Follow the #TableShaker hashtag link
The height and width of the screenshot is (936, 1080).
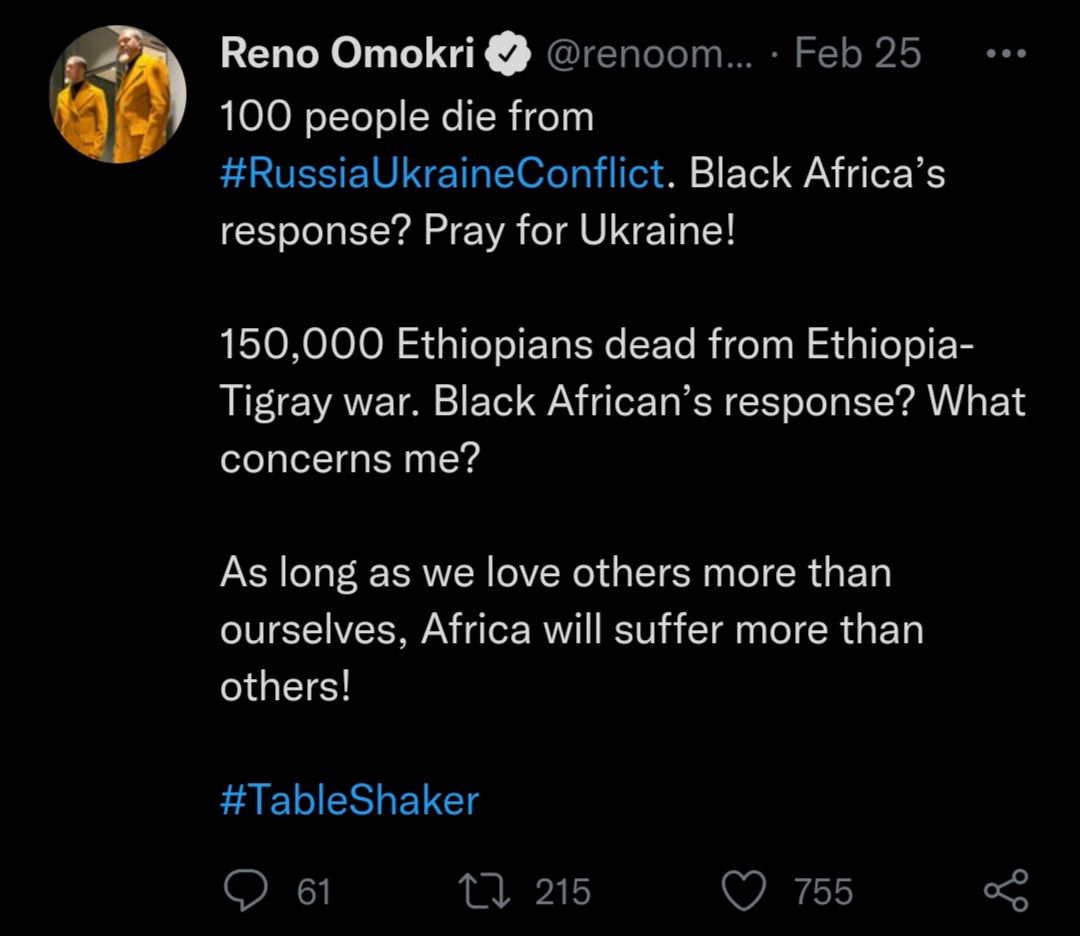pyautogui.click(x=349, y=800)
